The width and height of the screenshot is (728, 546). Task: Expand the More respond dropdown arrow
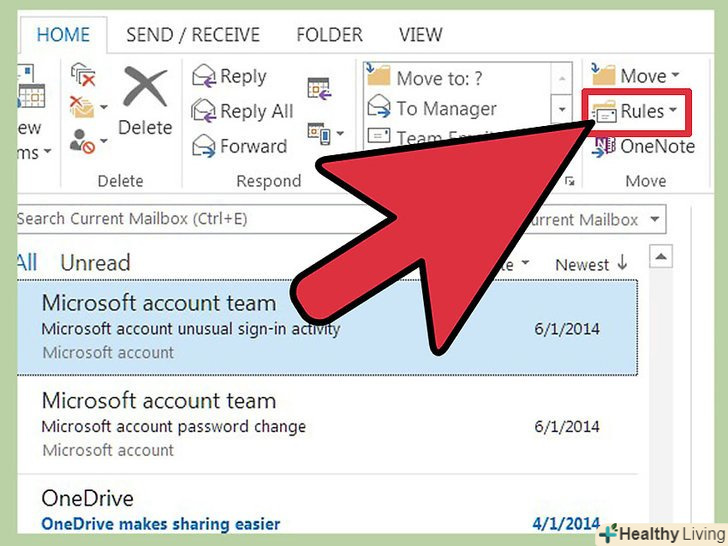coord(340,133)
